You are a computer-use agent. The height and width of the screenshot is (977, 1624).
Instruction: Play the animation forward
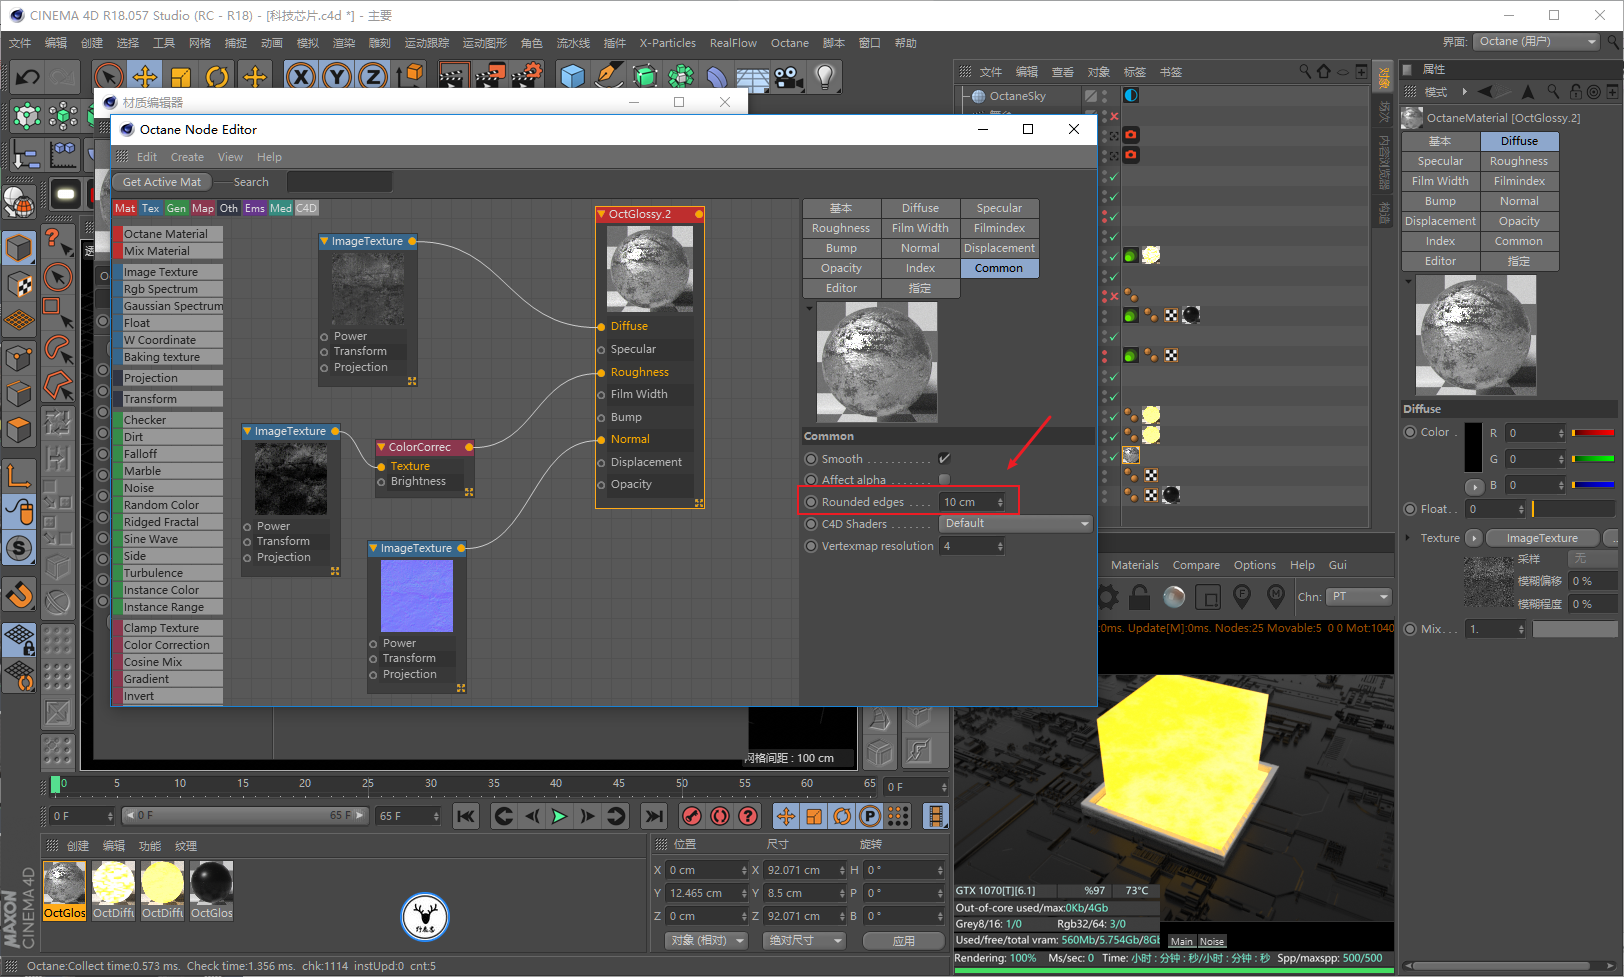(559, 816)
